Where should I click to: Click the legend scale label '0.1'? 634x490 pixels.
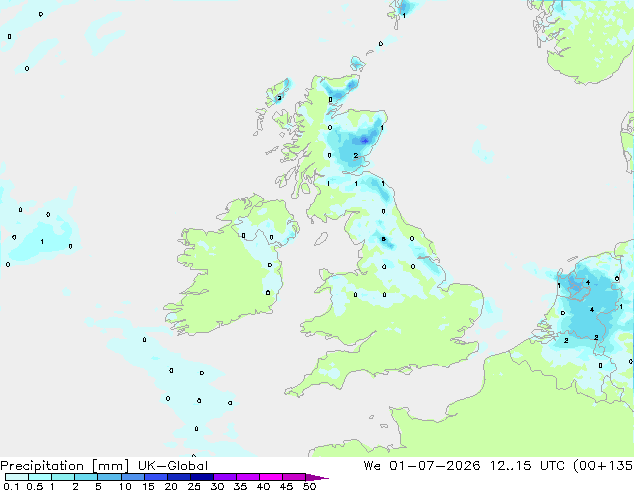point(11,486)
